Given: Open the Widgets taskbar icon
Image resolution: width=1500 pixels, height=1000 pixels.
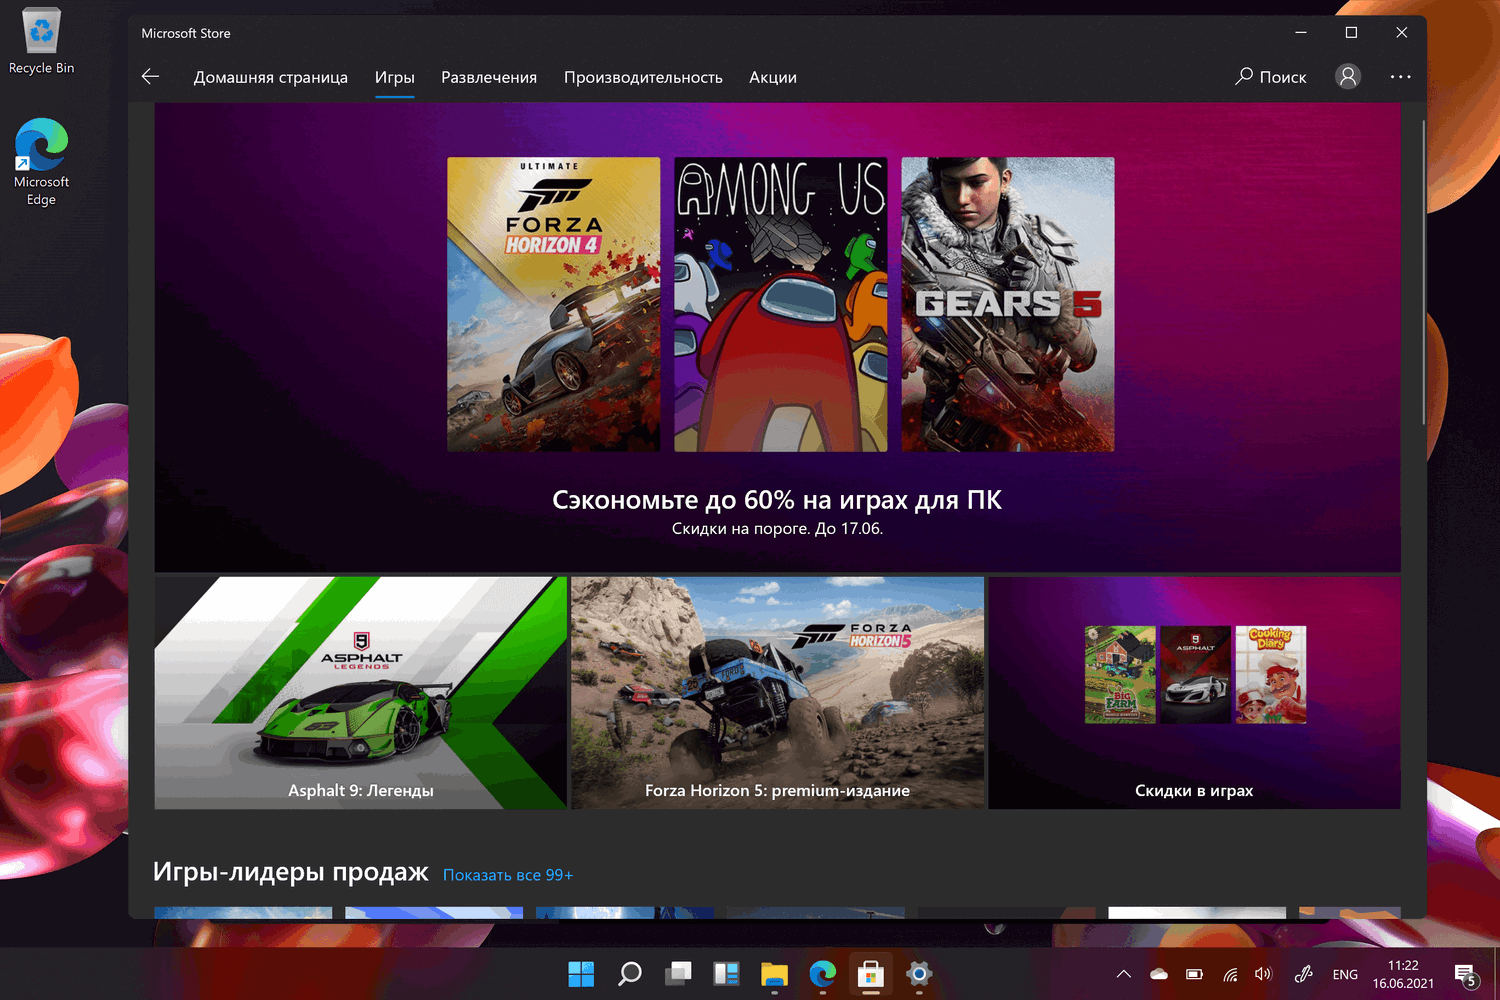Looking at the screenshot, I should pos(726,973).
